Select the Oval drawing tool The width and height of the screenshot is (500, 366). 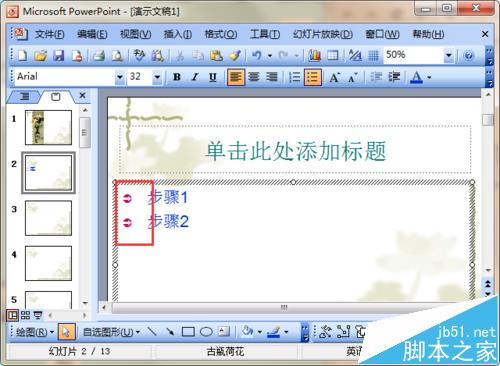coord(206,332)
